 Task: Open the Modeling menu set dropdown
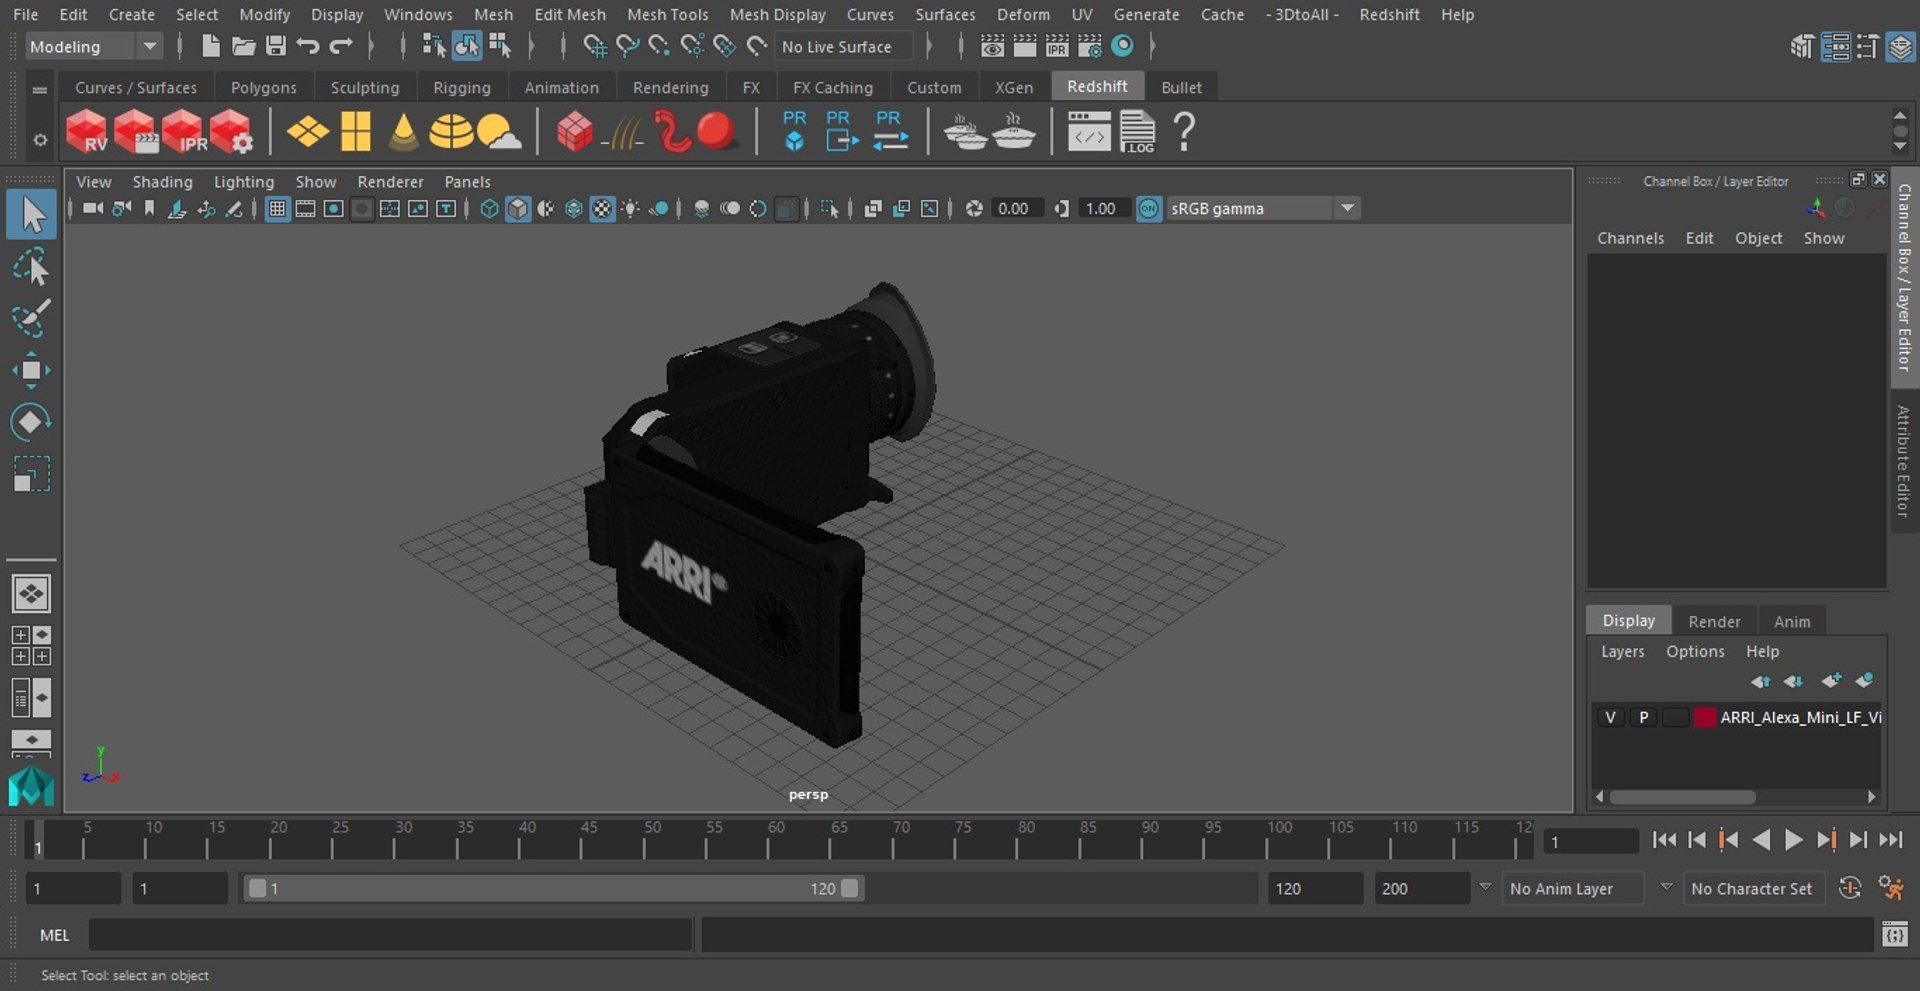tap(94, 46)
